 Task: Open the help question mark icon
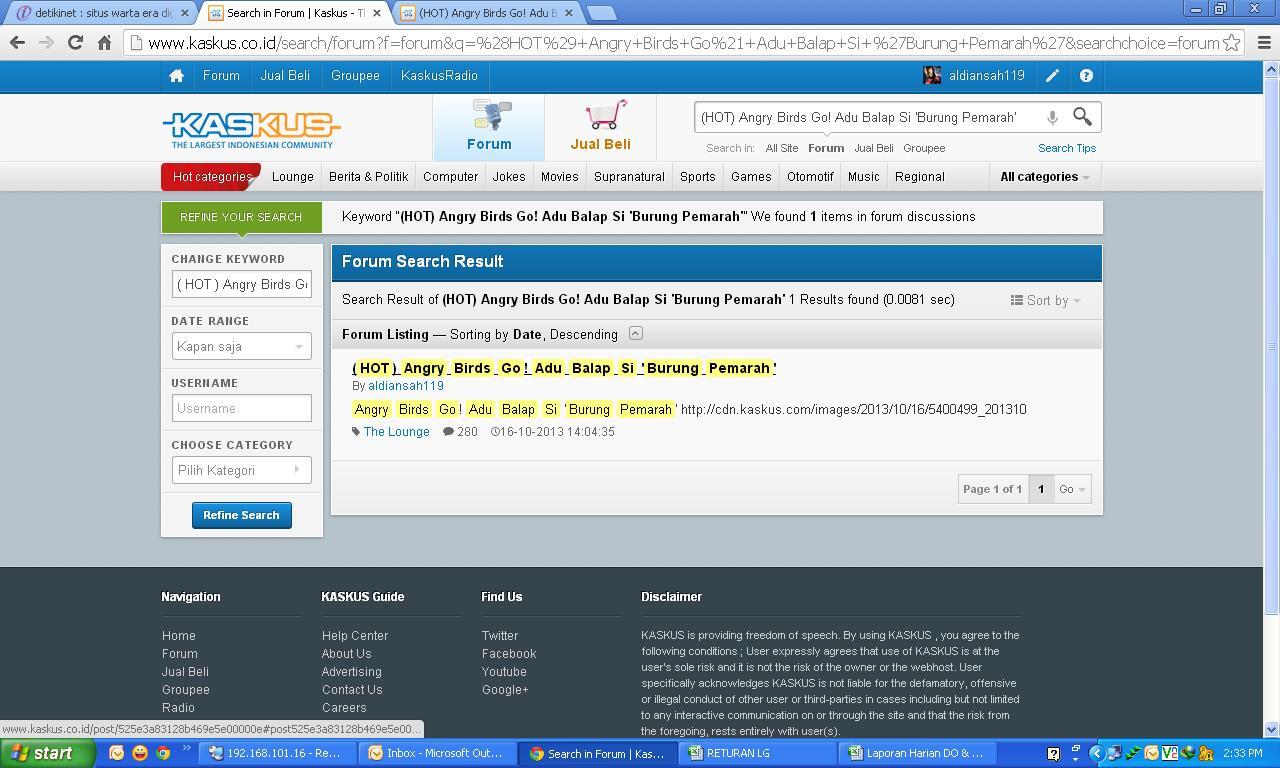click(x=1086, y=76)
